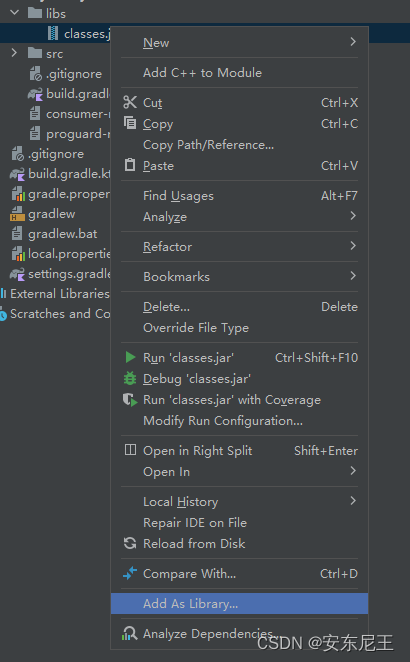Open the Analyze submenu arrow

353,216
